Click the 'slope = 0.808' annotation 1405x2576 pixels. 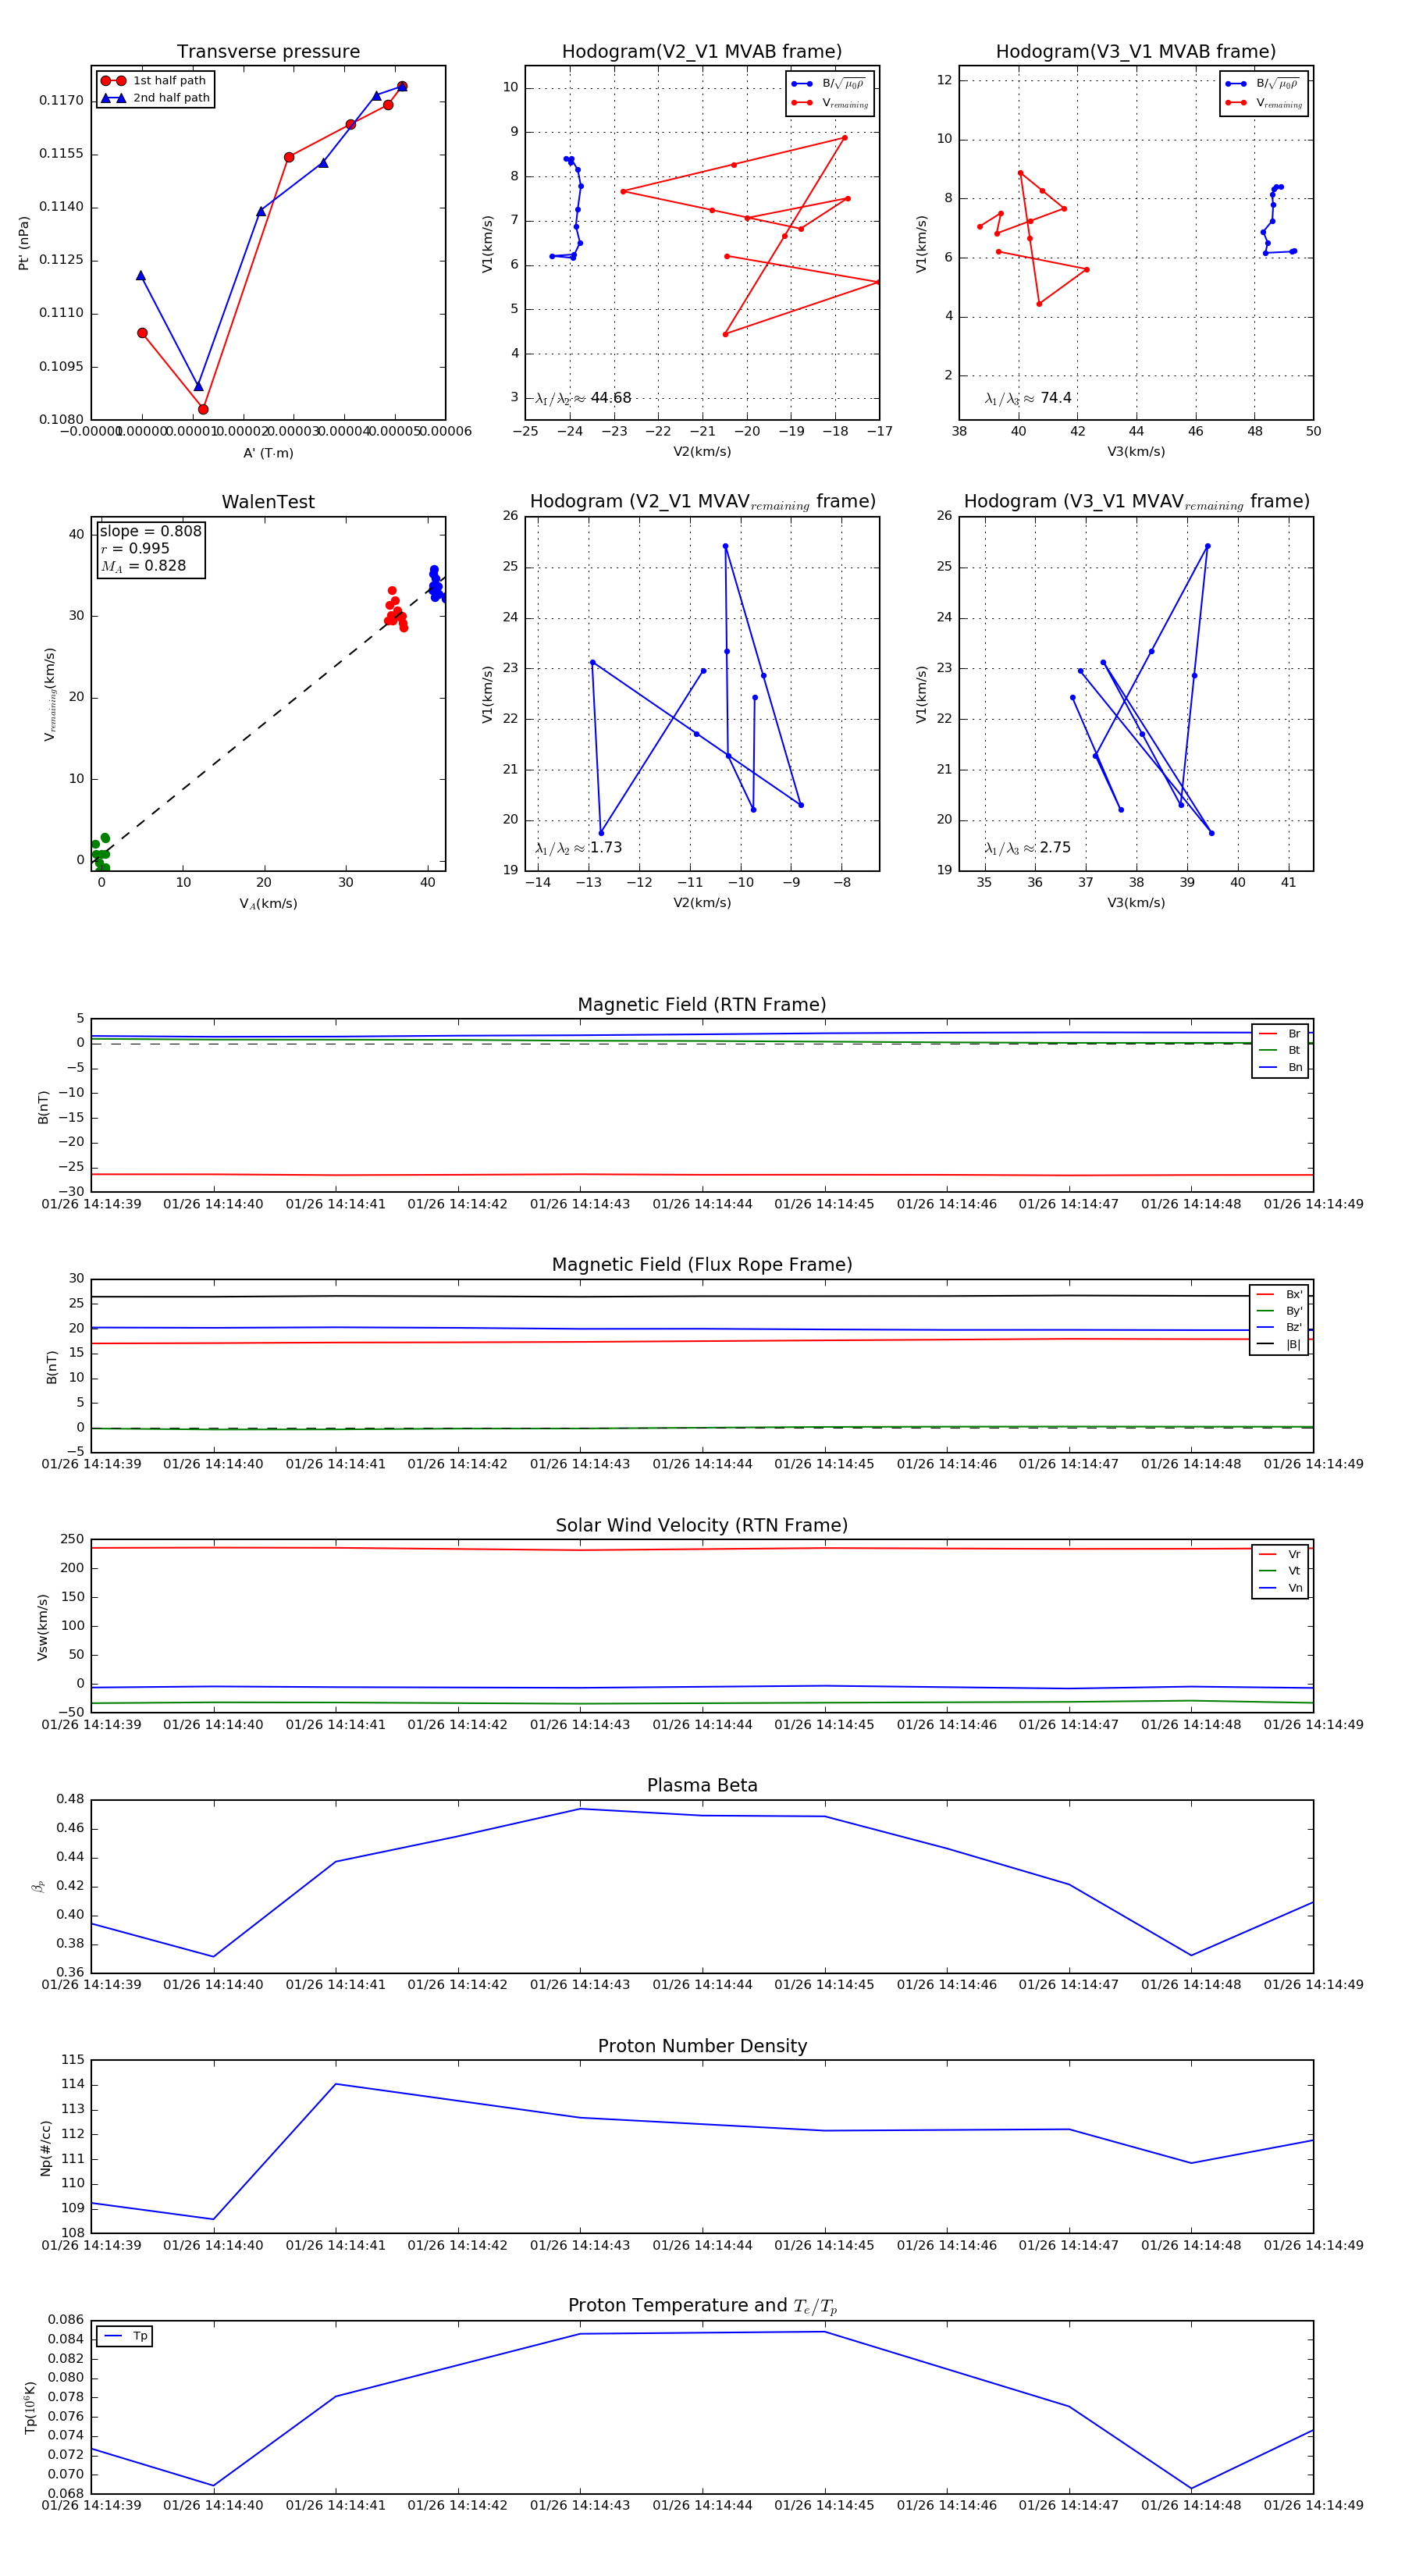pyautogui.click(x=150, y=531)
